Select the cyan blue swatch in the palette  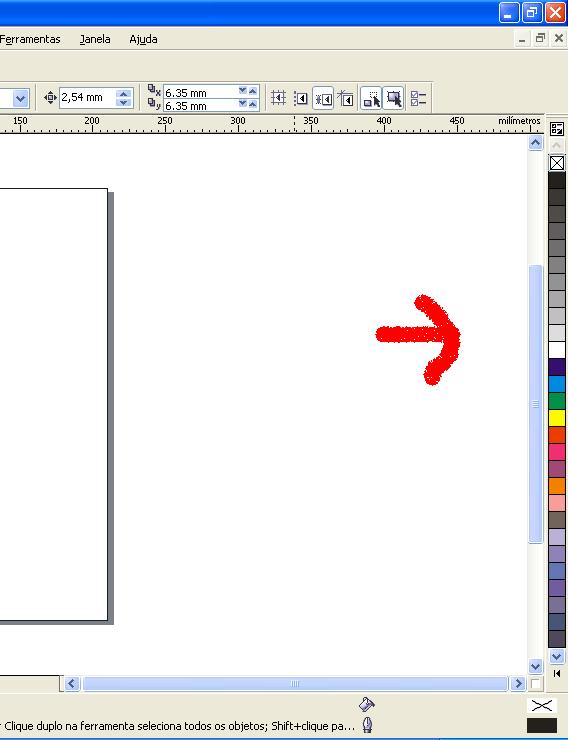click(x=557, y=384)
